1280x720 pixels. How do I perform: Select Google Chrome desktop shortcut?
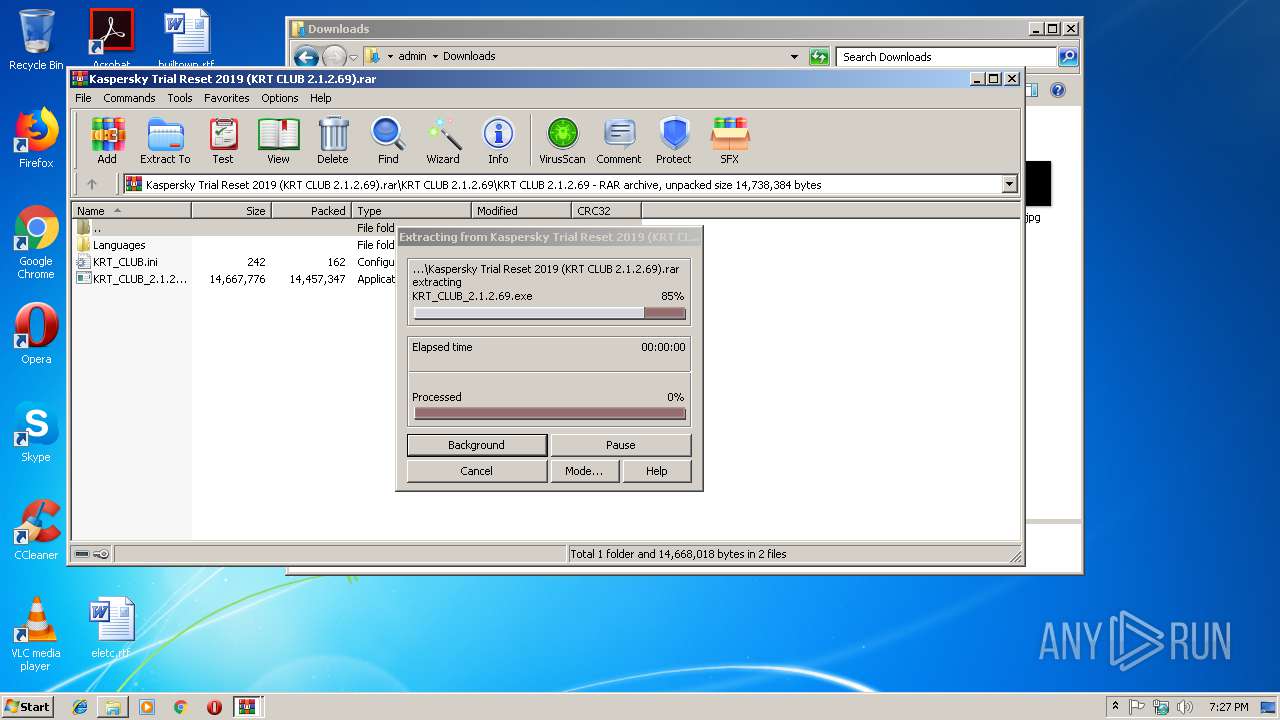coord(36,243)
